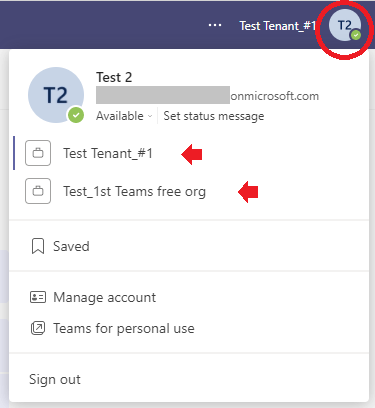Click the large T2 profile picture
The image size is (375, 408).
coord(56,95)
